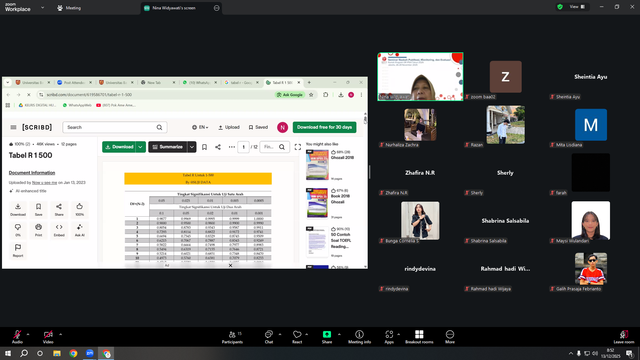640x360 pixels.
Task: Open Scribd Download dropdown arrow
Action: tap(140, 147)
